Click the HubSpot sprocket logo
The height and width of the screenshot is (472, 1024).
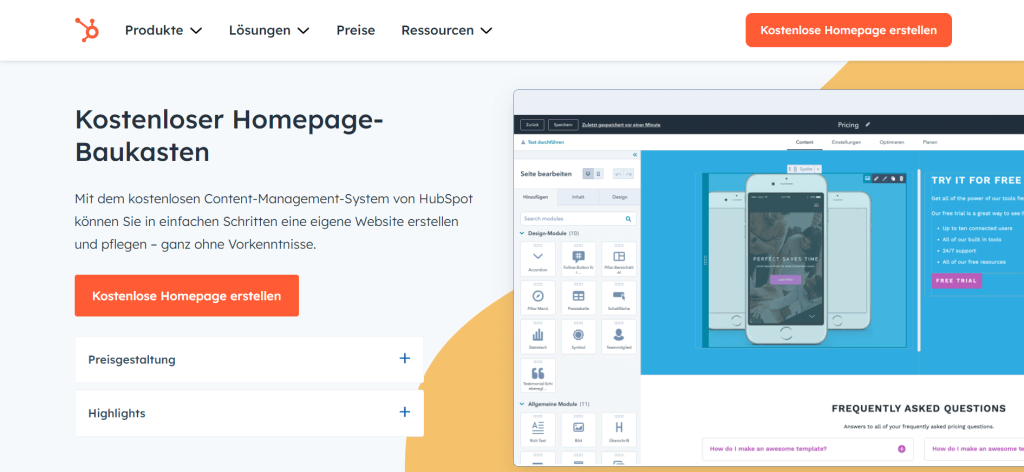pos(87,30)
